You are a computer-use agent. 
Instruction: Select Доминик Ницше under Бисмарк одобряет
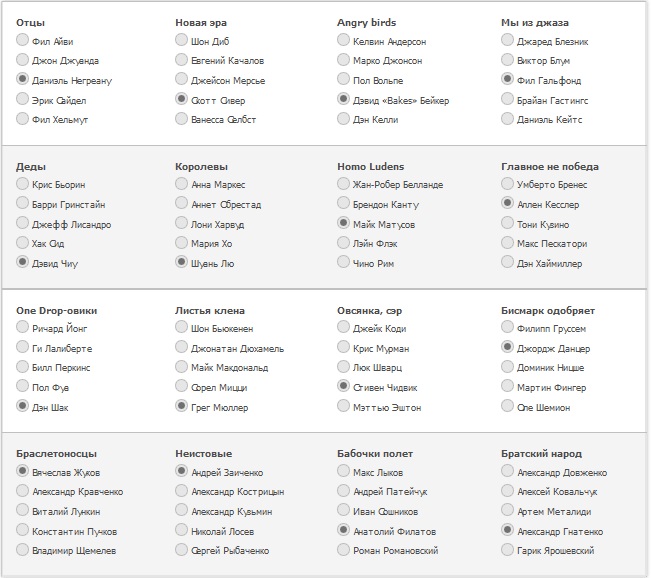click(x=508, y=367)
